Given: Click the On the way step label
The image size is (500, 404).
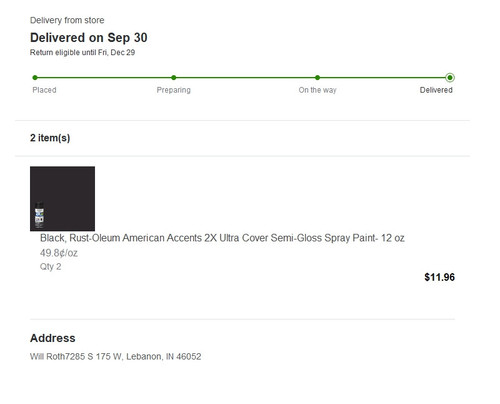Looking at the screenshot, I should pyautogui.click(x=318, y=90).
